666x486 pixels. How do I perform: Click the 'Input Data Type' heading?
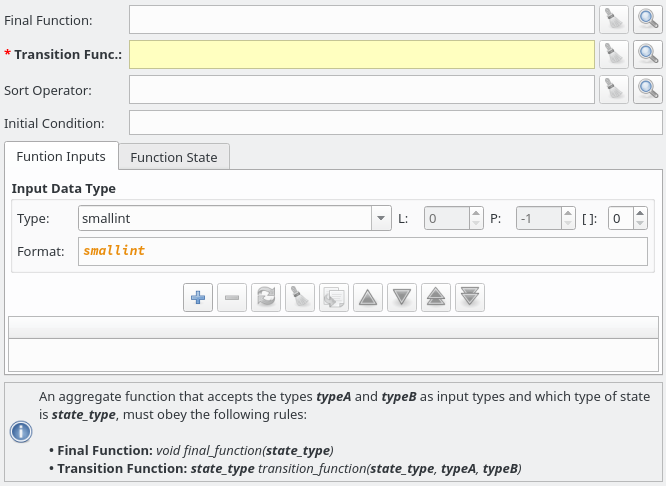[x=64, y=189]
